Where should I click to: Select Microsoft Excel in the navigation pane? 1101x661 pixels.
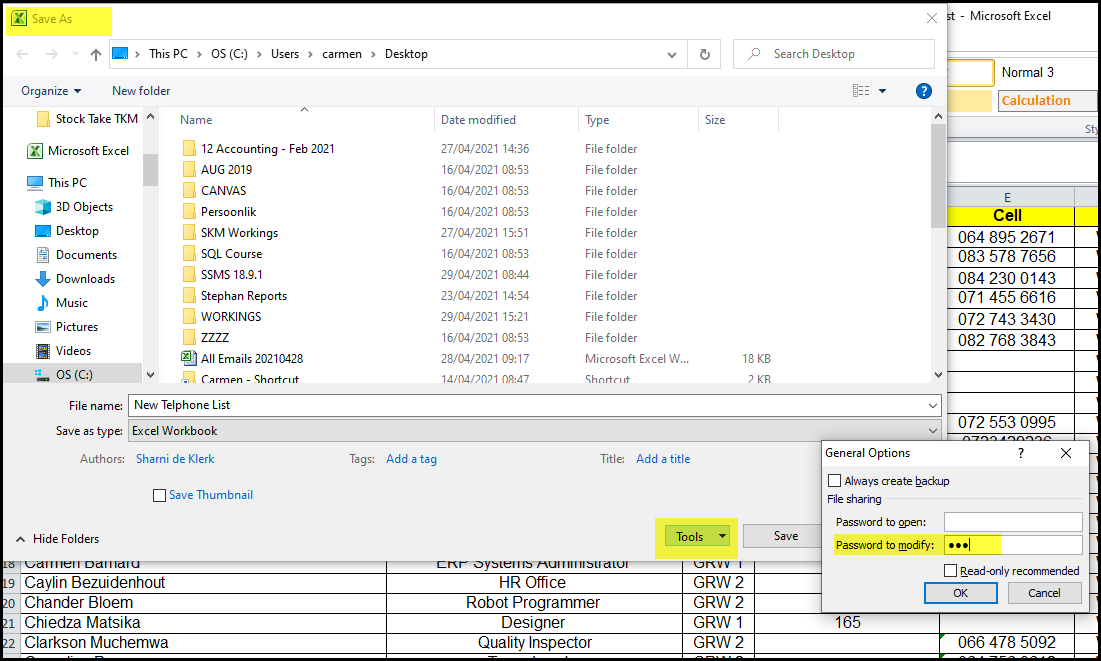88,151
